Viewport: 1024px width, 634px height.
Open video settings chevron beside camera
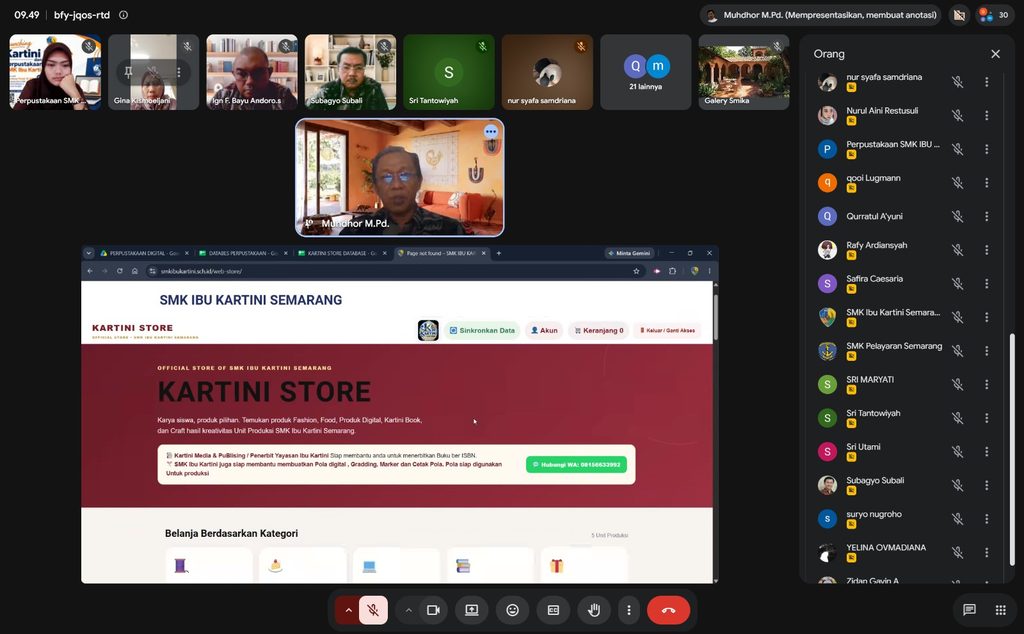[408, 610]
